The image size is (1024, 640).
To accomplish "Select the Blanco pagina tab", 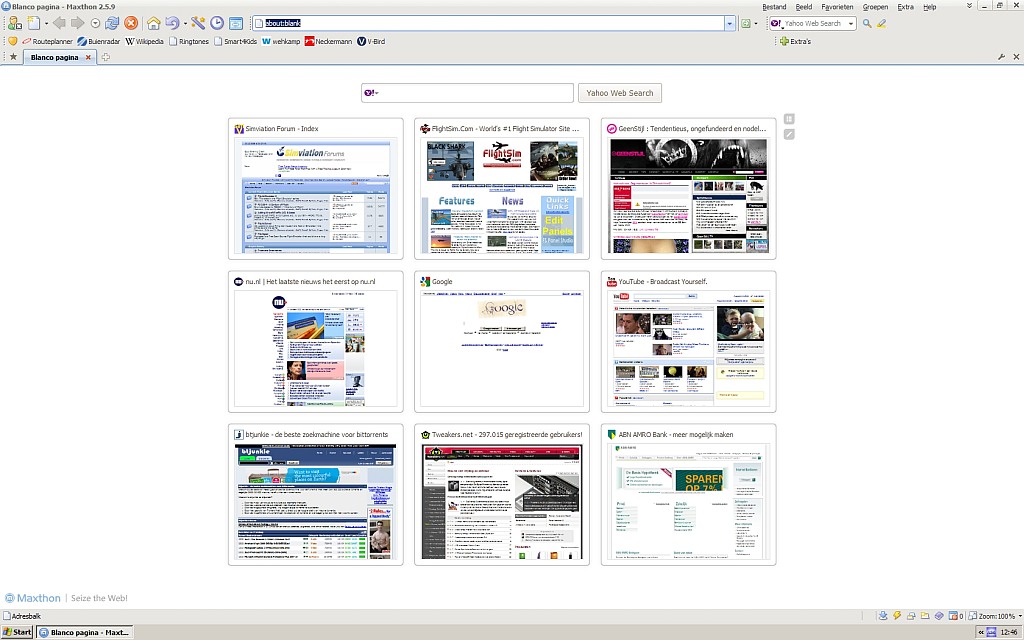I will [x=55, y=57].
